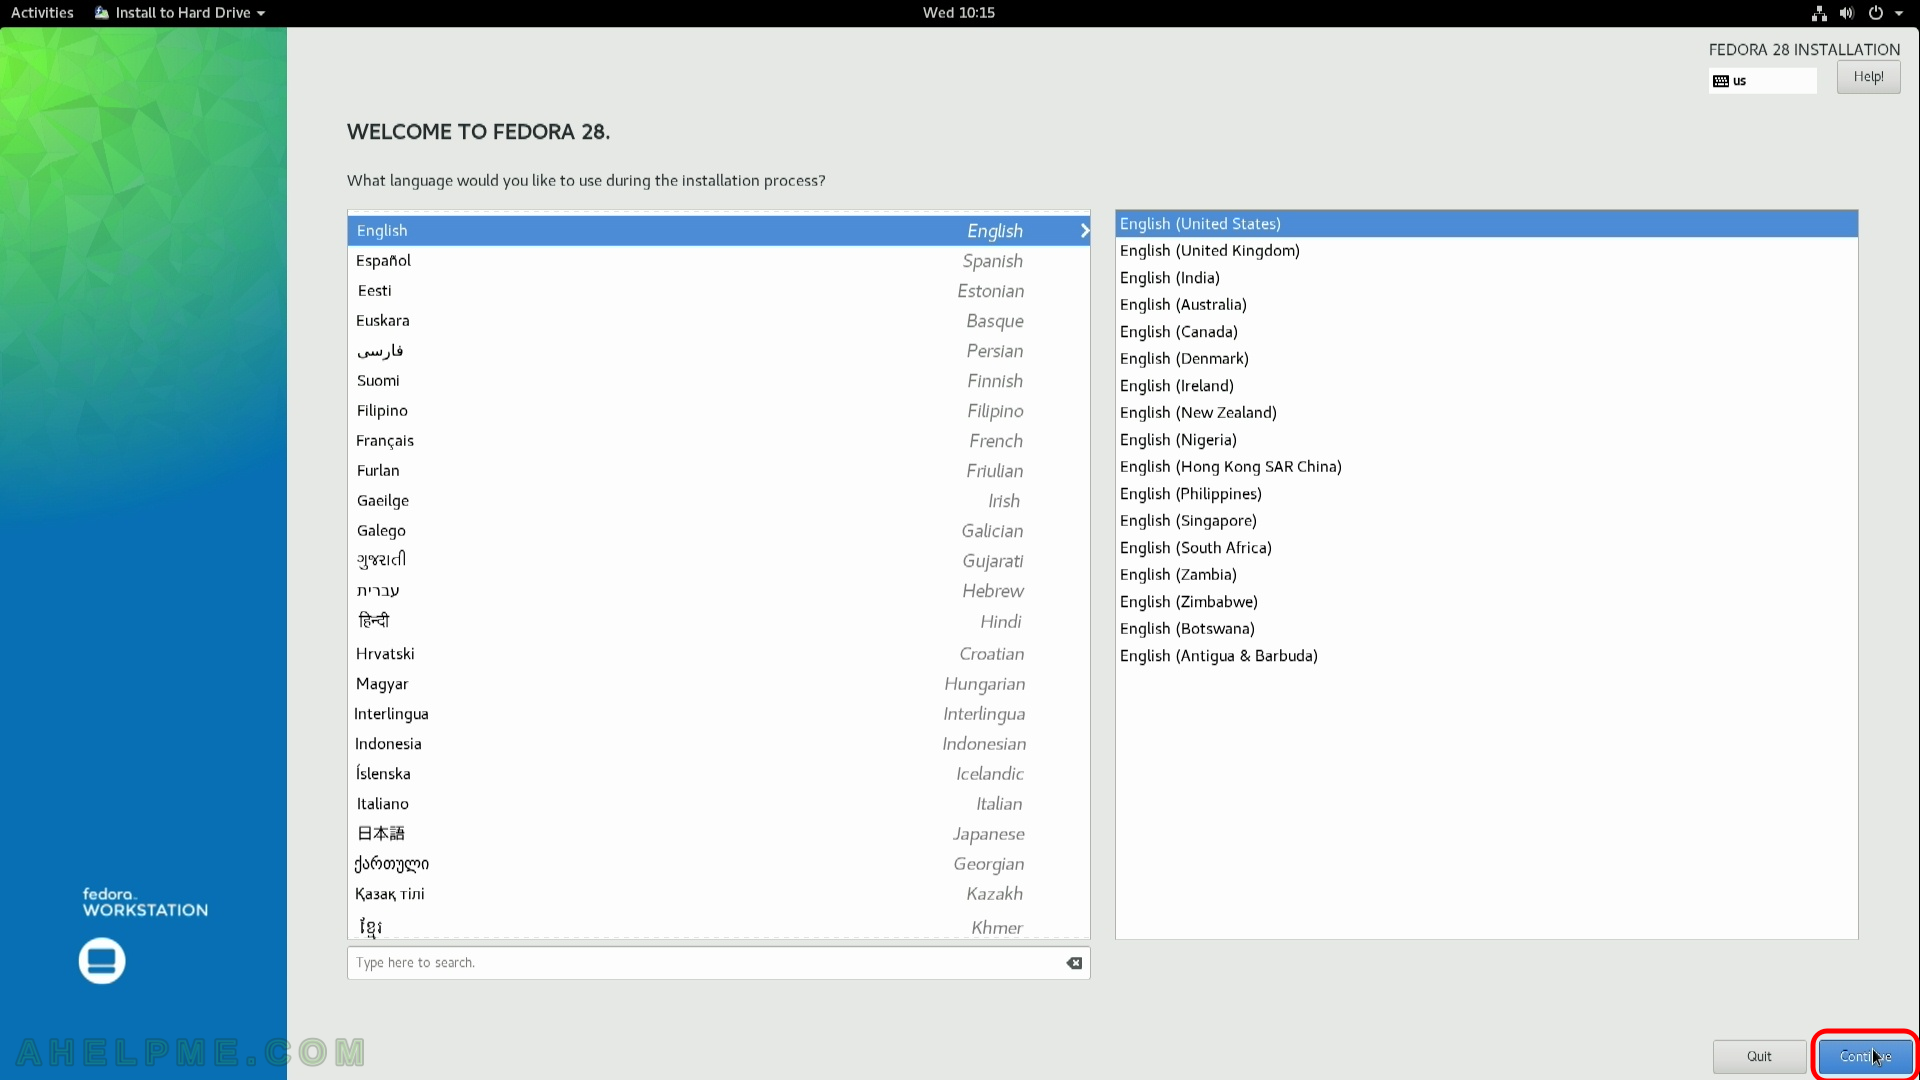
Task: Select the Hindi language row
Action: pyautogui.click(x=718, y=622)
